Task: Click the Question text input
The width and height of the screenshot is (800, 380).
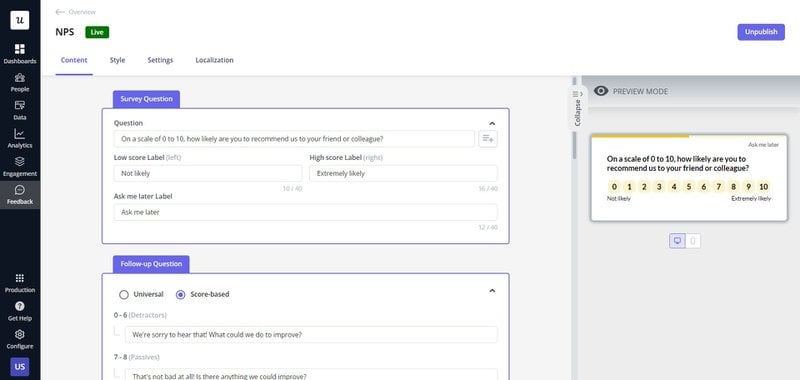Action: click(x=294, y=139)
